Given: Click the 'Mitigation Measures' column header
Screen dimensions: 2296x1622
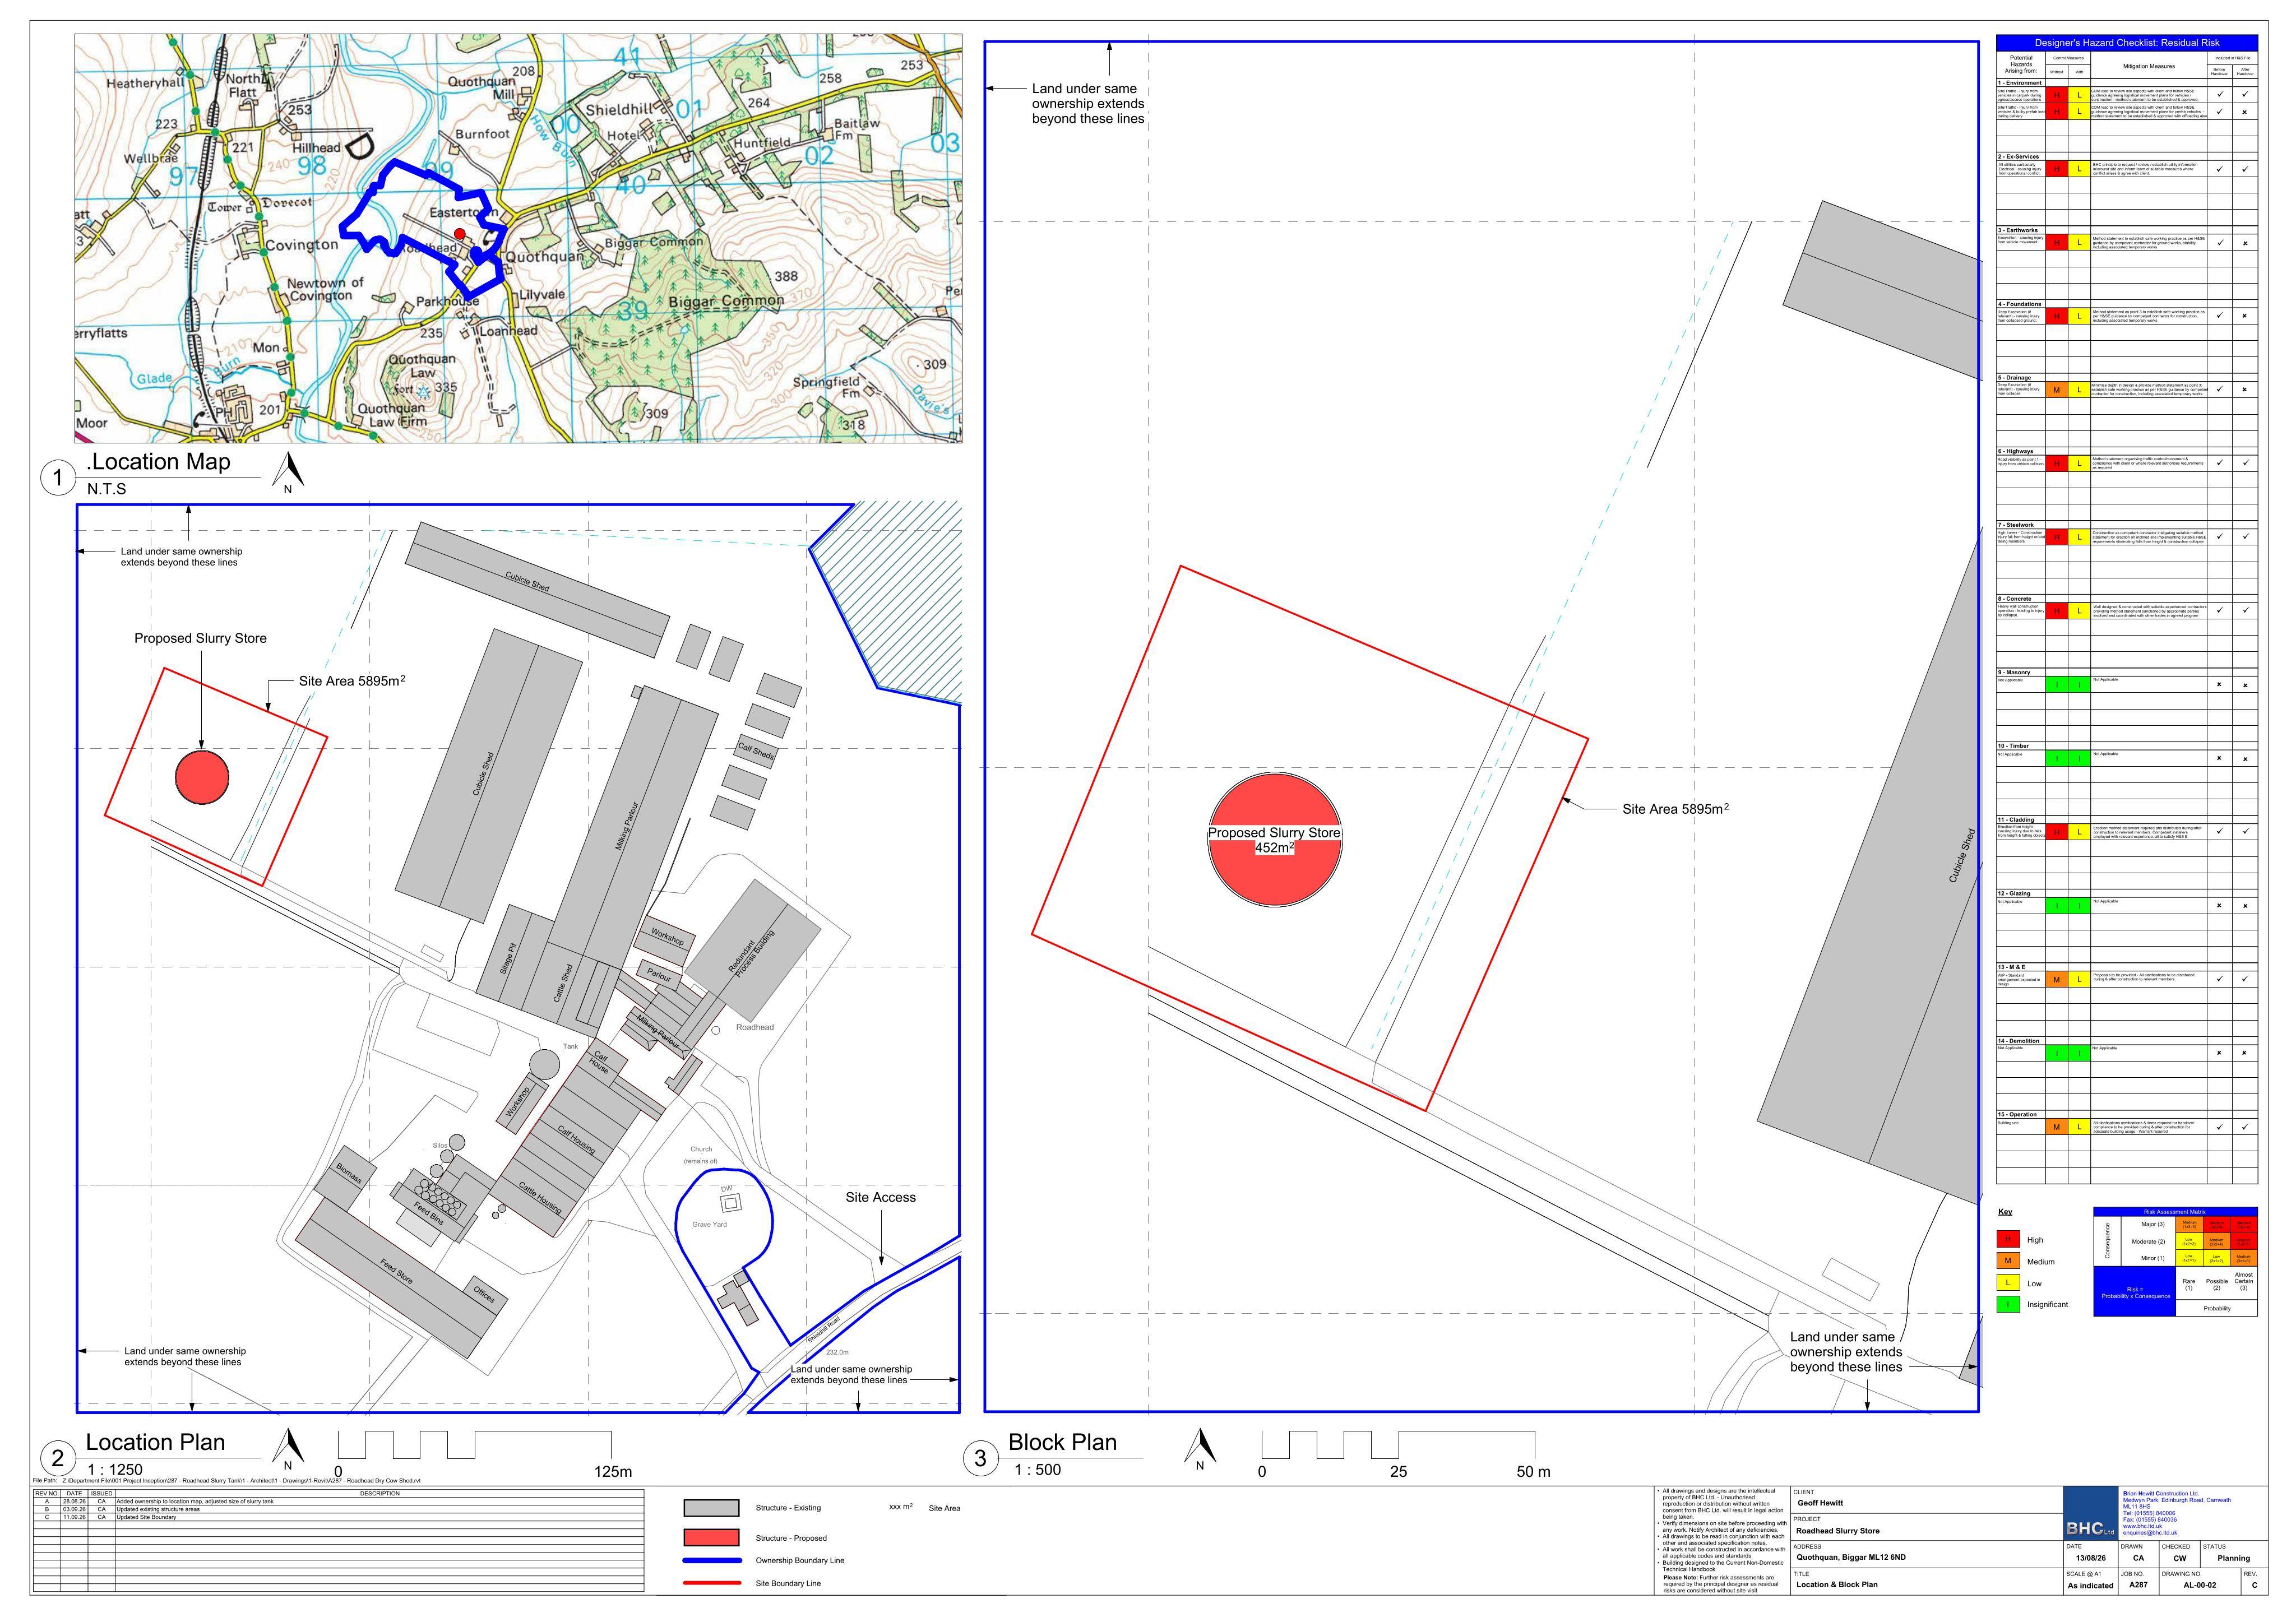Looking at the screenshot, I should pos(2148,66).
